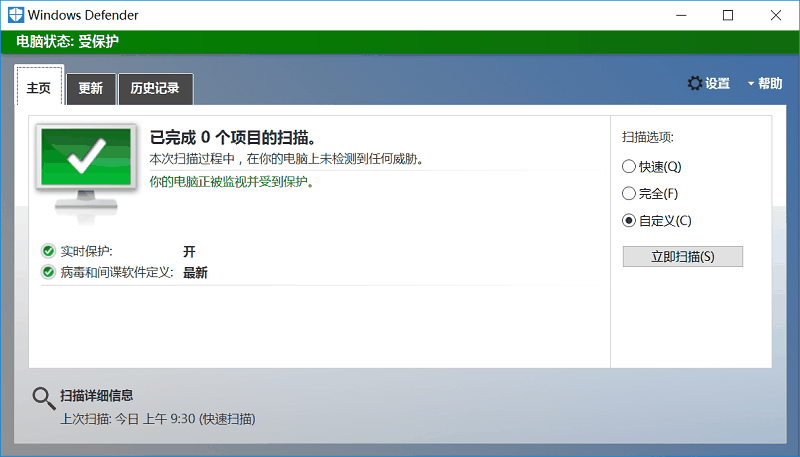Click the magnifying glass icon for 扫描详细信息
The image size is (800, 457).
point(44,398)
